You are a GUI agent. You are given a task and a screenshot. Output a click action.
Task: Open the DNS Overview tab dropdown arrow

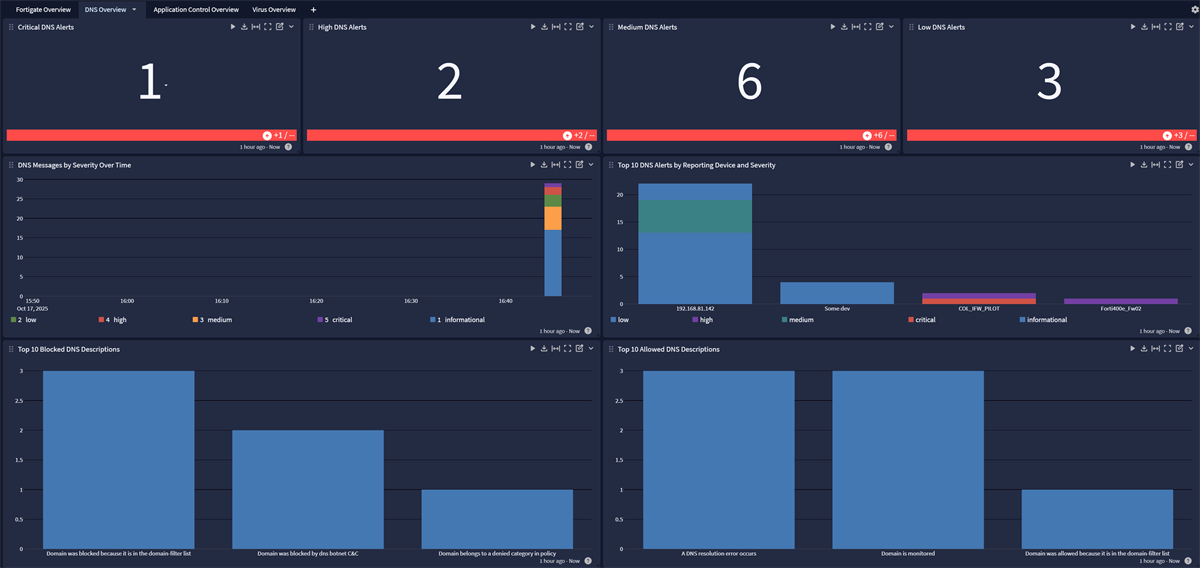[134, 9]
